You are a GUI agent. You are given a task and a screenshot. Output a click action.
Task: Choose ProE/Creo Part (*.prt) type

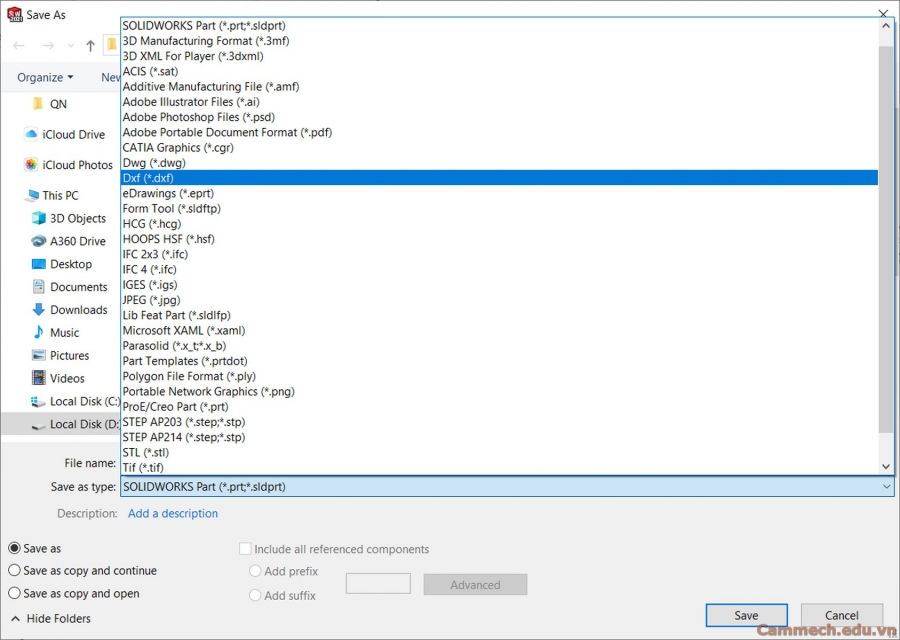[x=499, y=406]
